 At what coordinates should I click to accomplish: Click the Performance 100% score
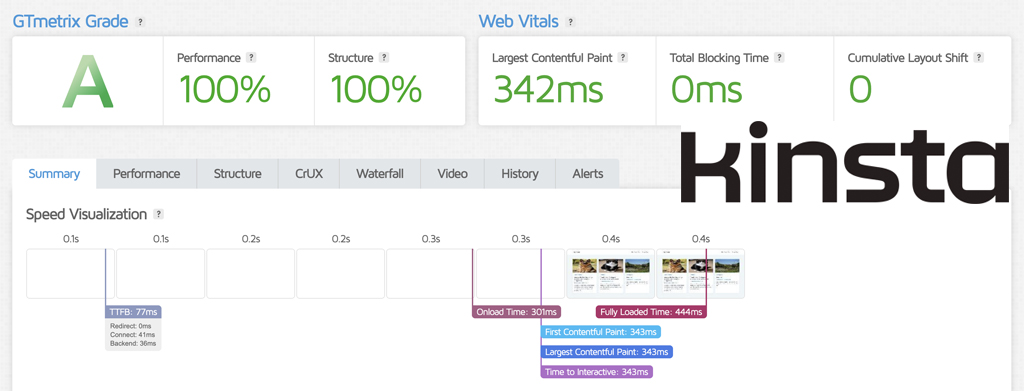coord(224,88)
